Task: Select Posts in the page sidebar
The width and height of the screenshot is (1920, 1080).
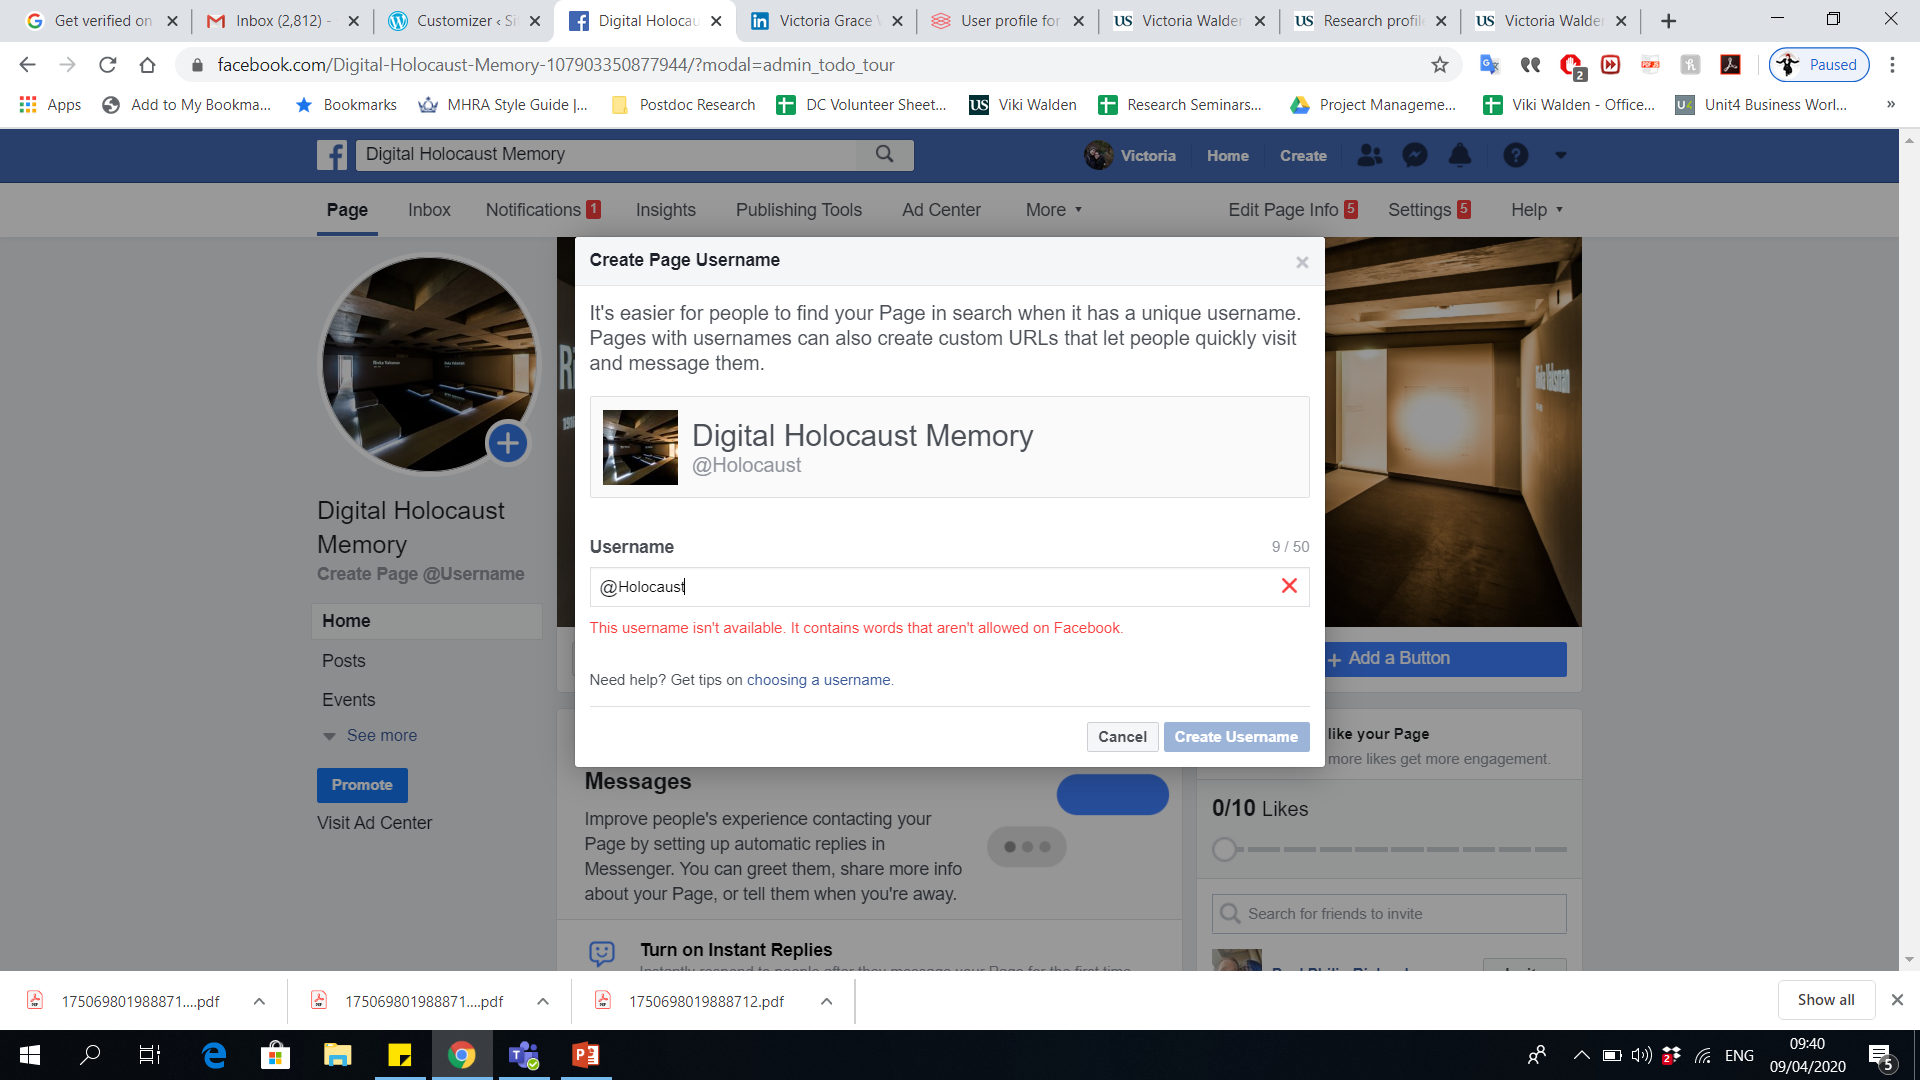Action: [344, 661]
